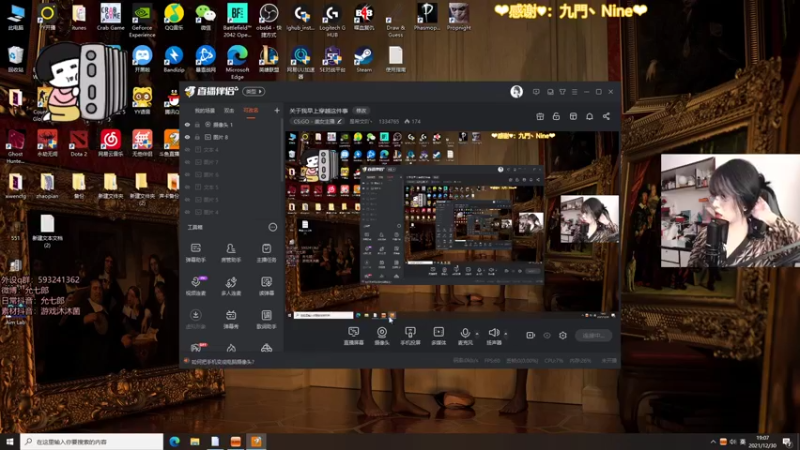
Task: Toggle the lock on 摄像头 1 source
Action: pyautogui.click(x=197, y=124)
